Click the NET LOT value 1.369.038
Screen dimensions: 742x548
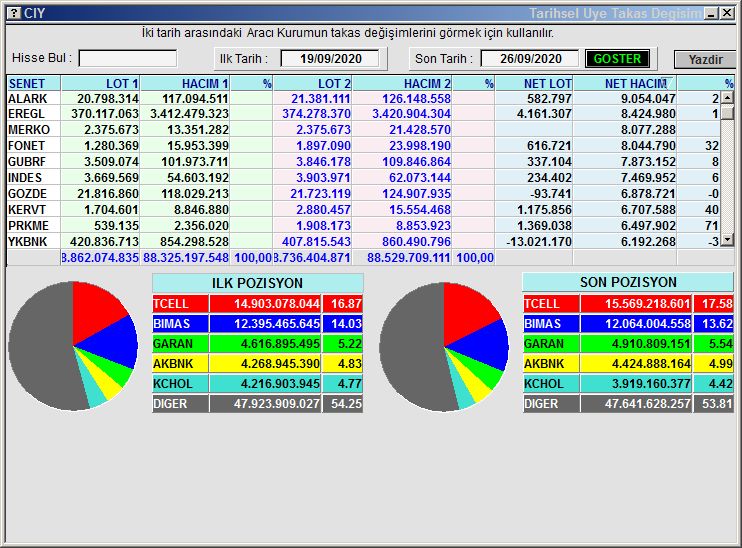pyautogui.click(x=544, y=226)
